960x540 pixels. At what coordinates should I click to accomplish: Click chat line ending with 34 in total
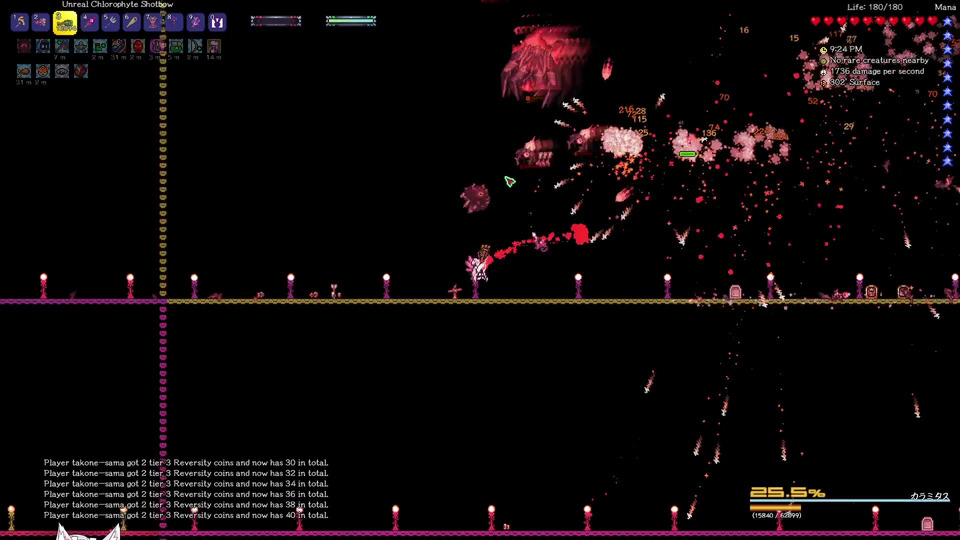pos(186,484)
